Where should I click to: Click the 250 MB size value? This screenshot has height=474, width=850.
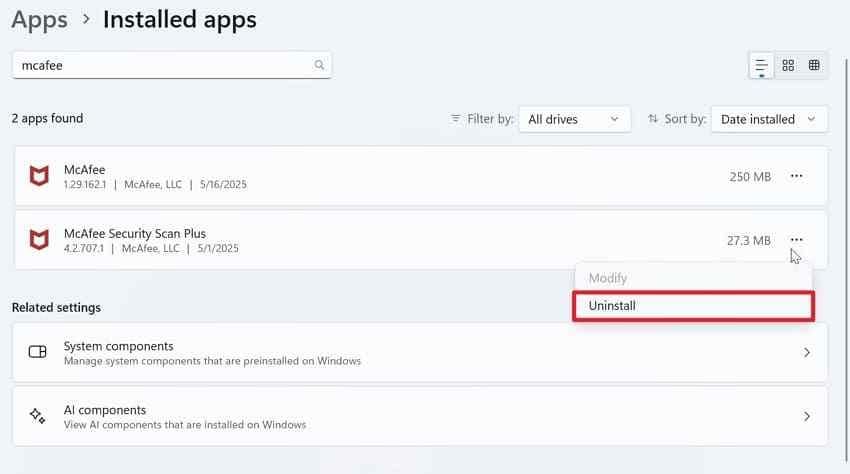point(750,177)
